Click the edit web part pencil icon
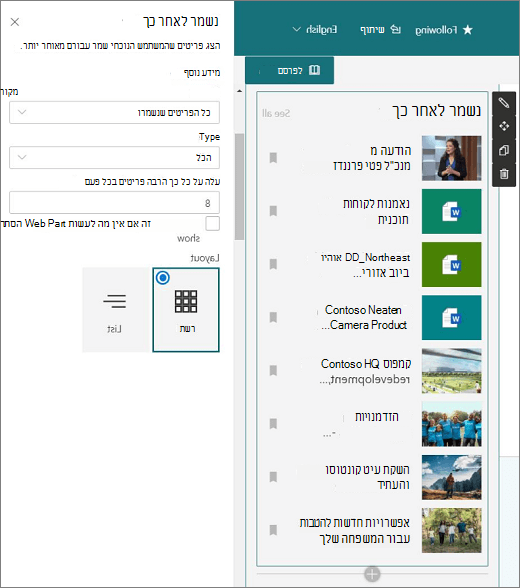520x588 pixels. tap(504, 102)
